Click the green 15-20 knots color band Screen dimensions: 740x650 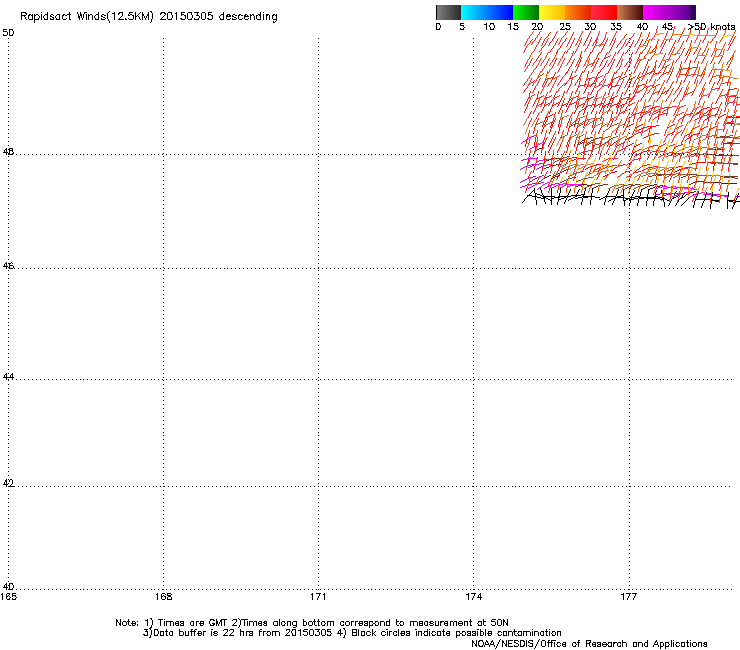click(526, 12)
